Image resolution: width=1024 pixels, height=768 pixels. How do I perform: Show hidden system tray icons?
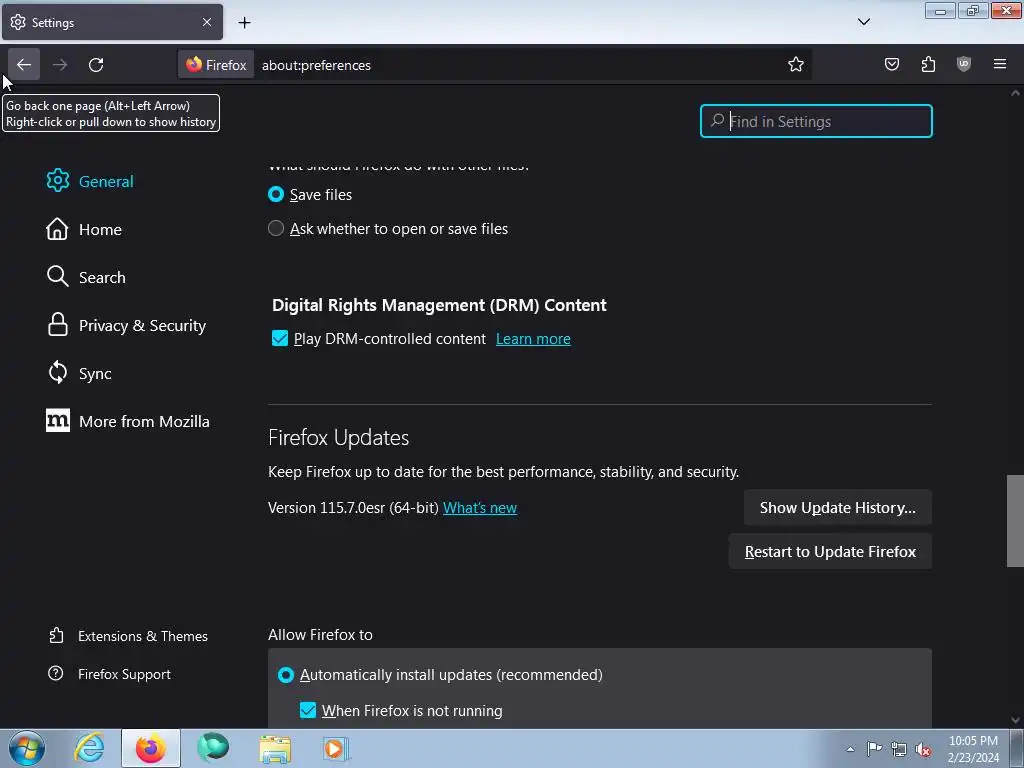point(850,749)
